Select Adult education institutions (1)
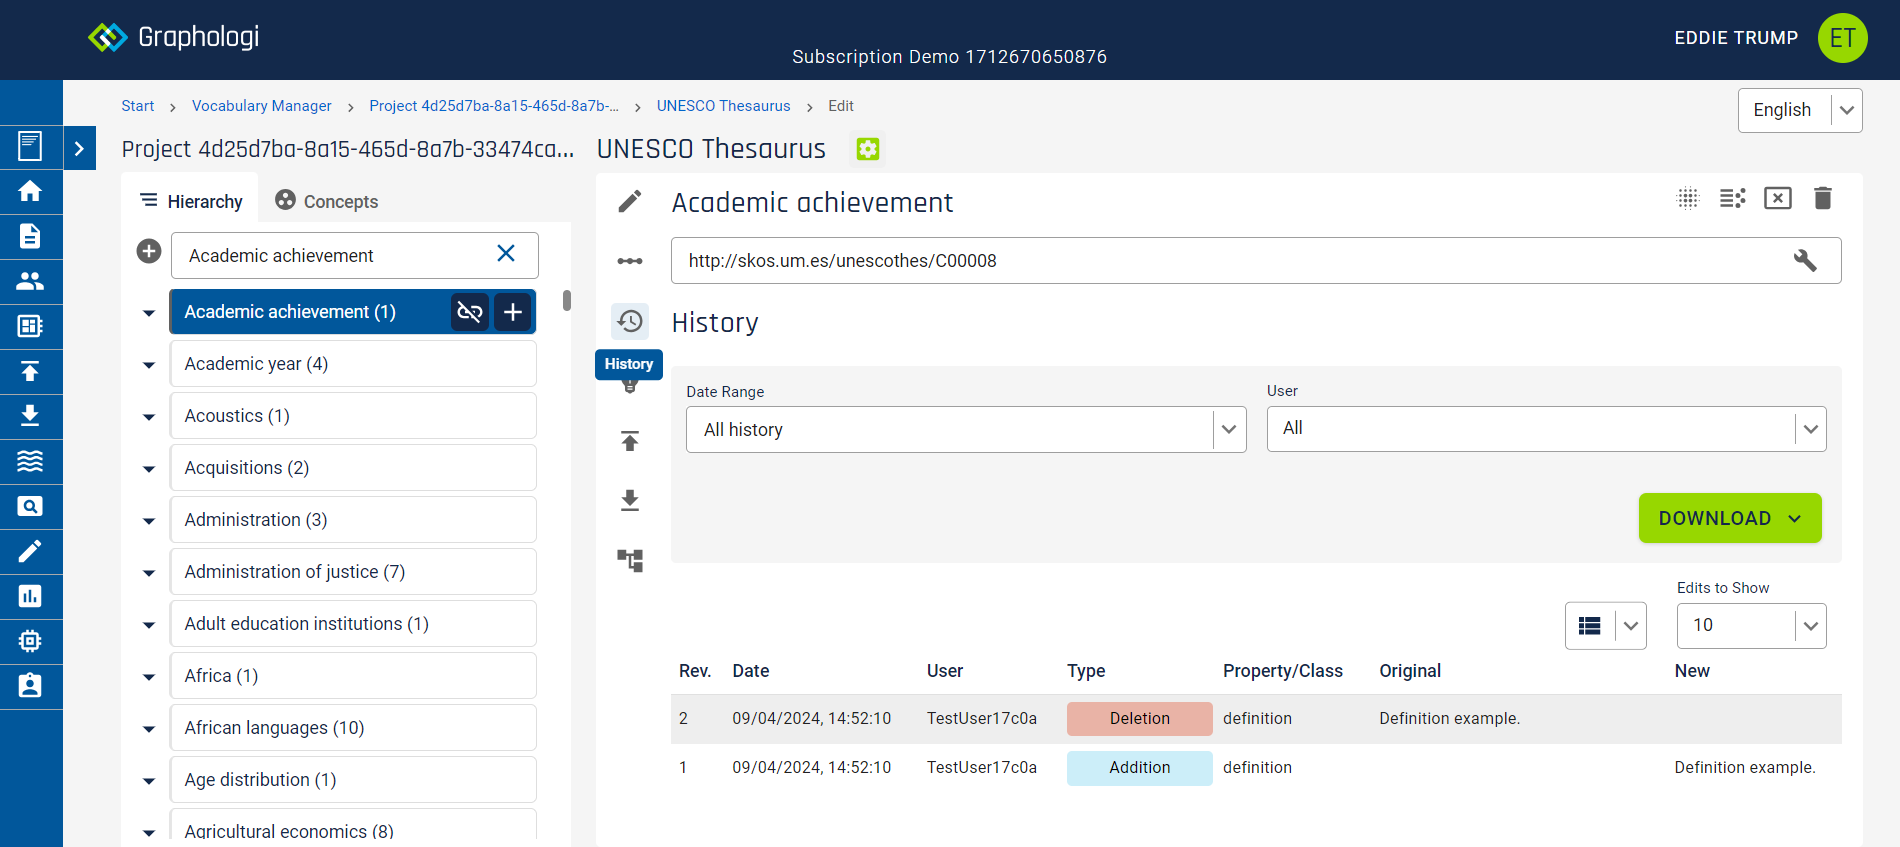 [x=353, y=624]
